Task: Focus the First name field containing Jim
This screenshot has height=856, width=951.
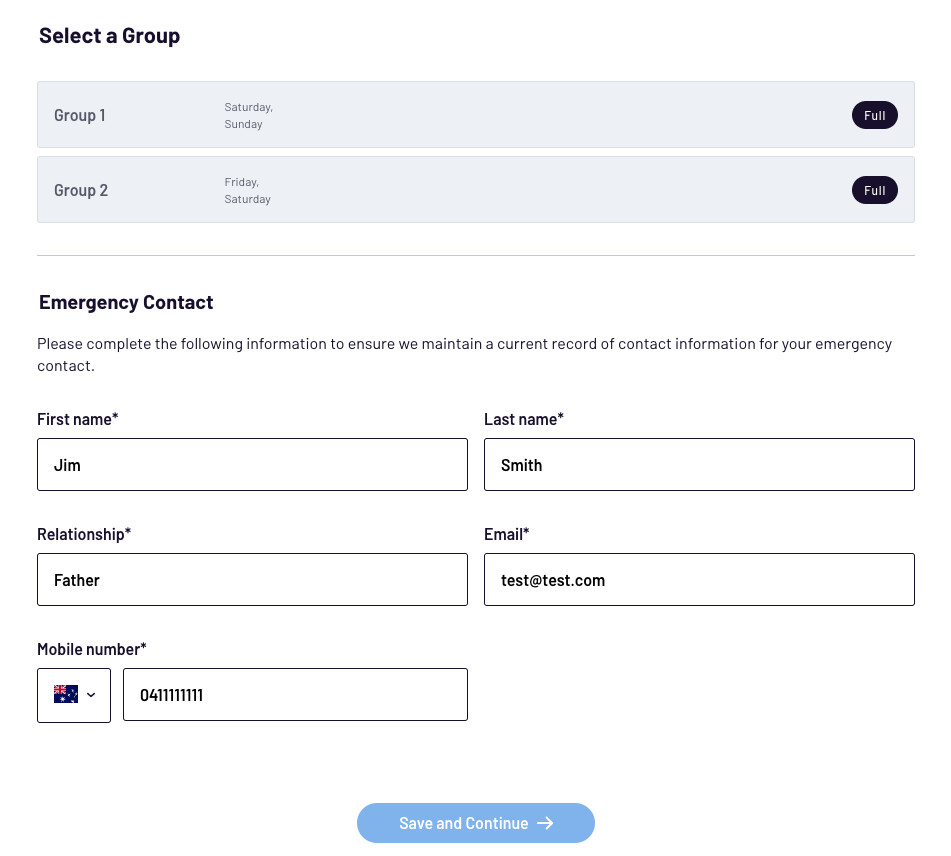Action: click(252, 465)
